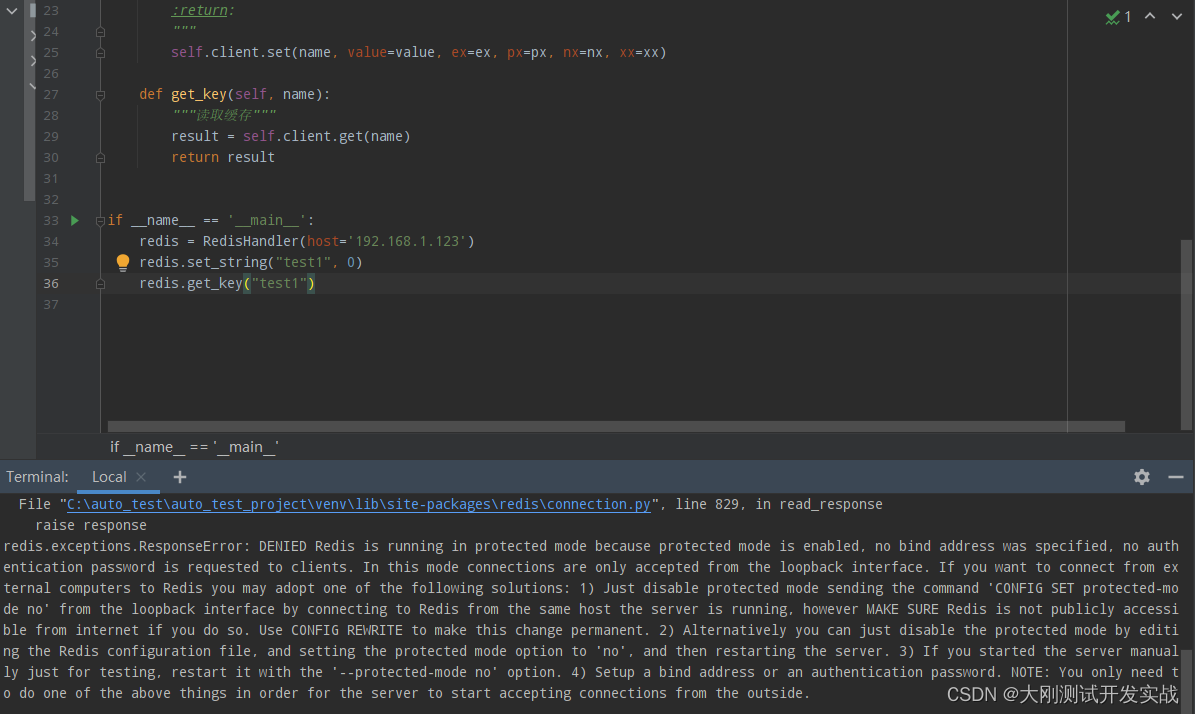Collapse the if __name__ block fold marker

click(x=100, y=221)
